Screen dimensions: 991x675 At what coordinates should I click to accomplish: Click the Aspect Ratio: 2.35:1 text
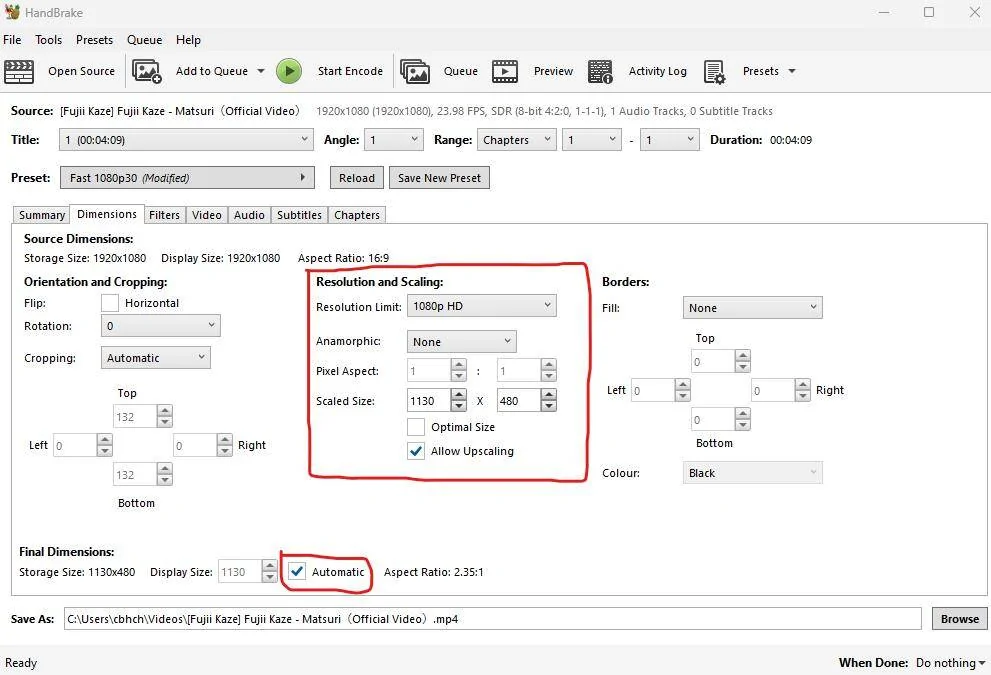434,572
